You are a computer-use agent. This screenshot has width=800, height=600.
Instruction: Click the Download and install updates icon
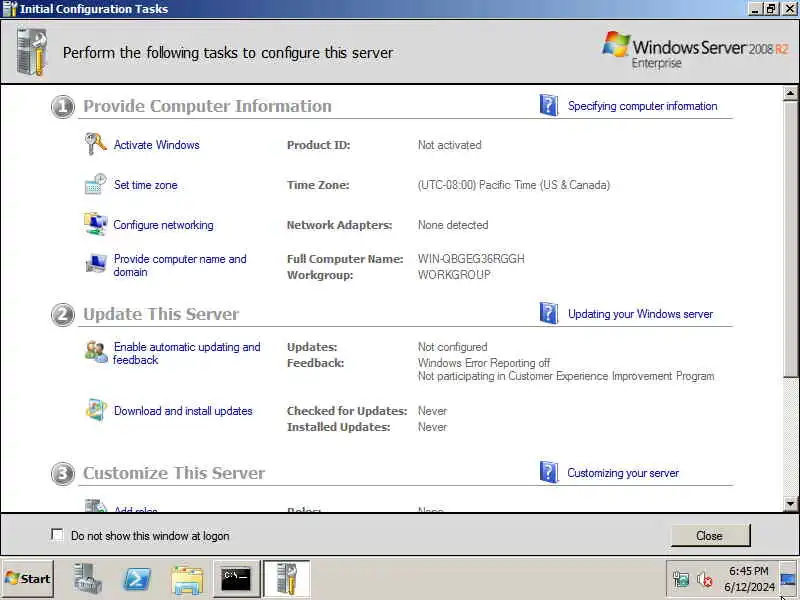96,410
